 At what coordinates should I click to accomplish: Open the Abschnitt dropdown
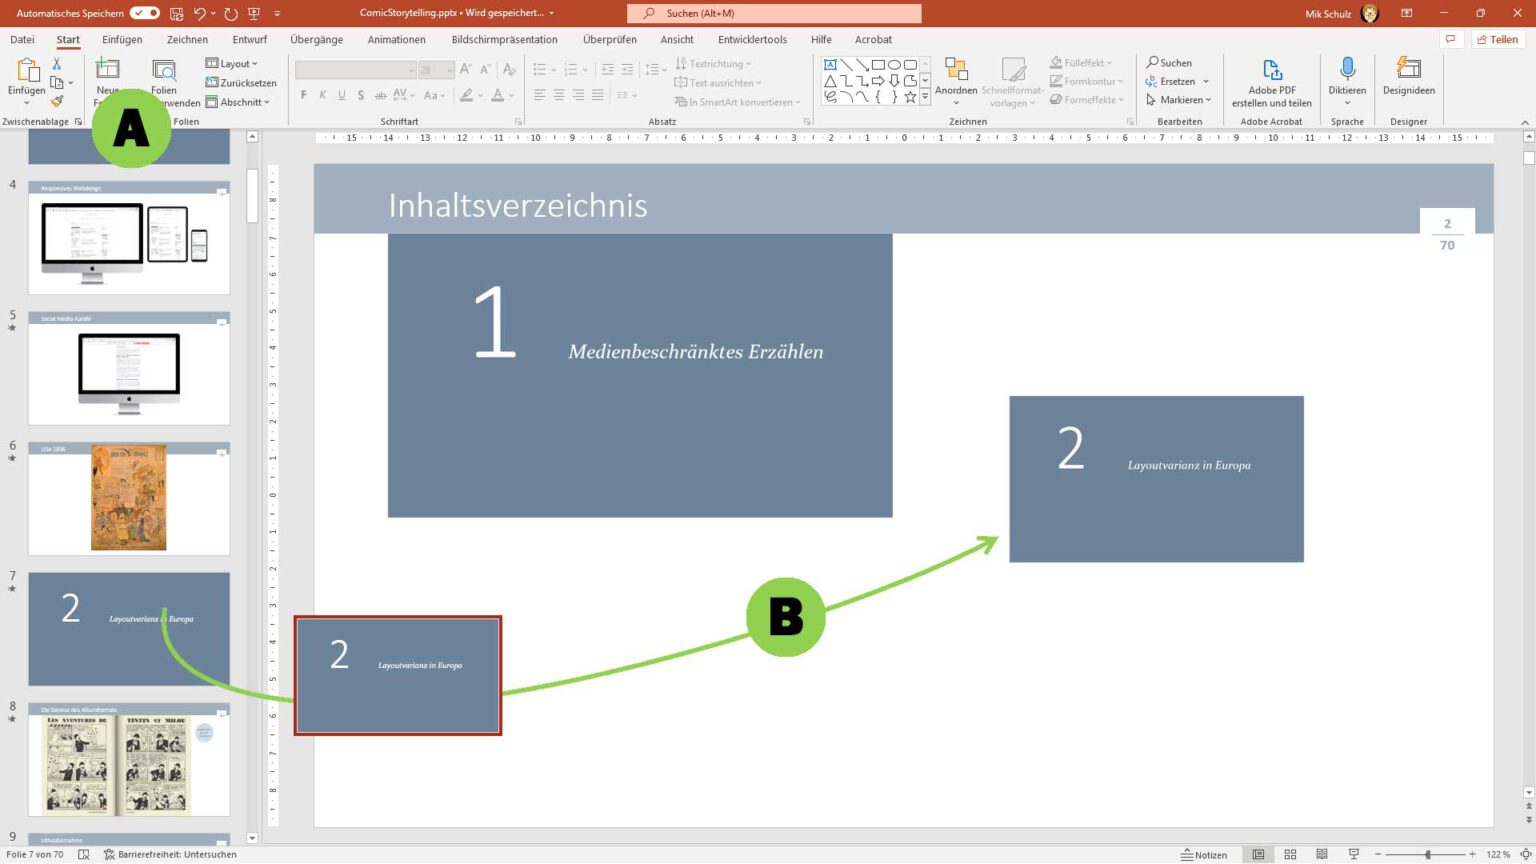click(x=238, y=102)
